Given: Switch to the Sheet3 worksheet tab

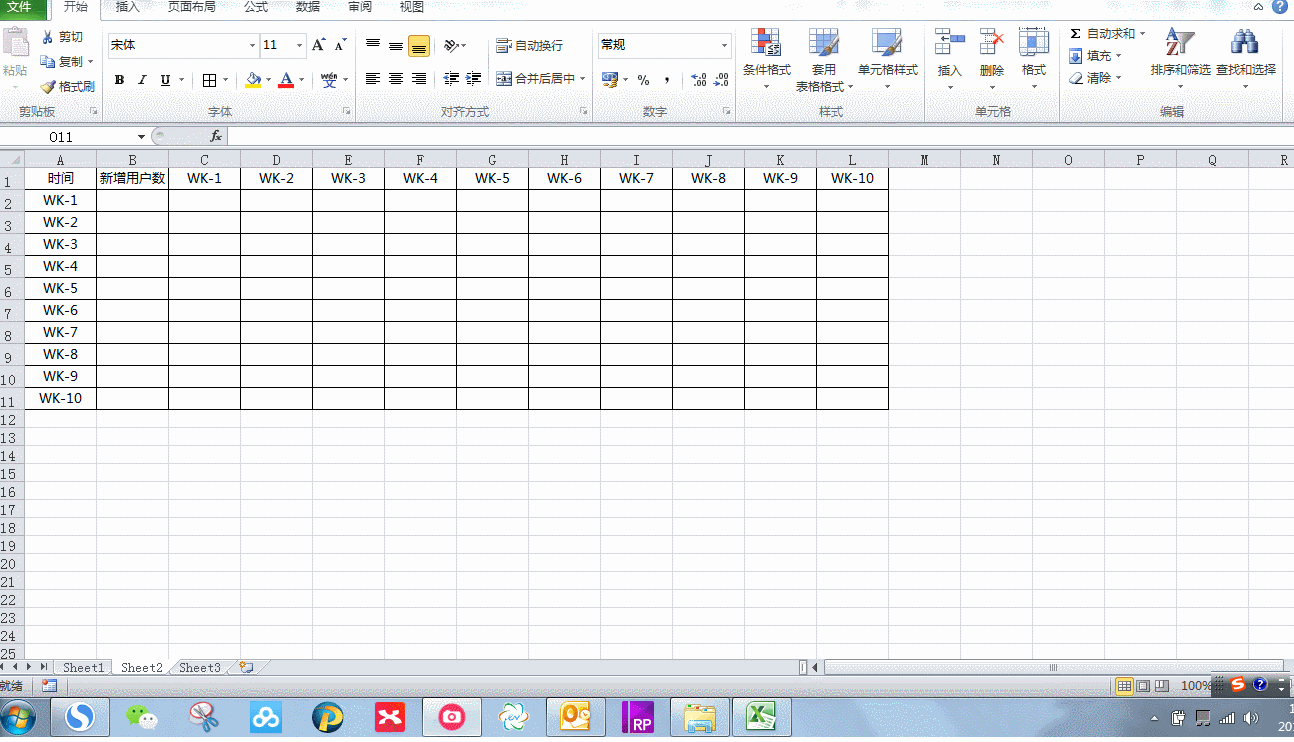Looking at the screenshot, I should click(x=199, y=668).
